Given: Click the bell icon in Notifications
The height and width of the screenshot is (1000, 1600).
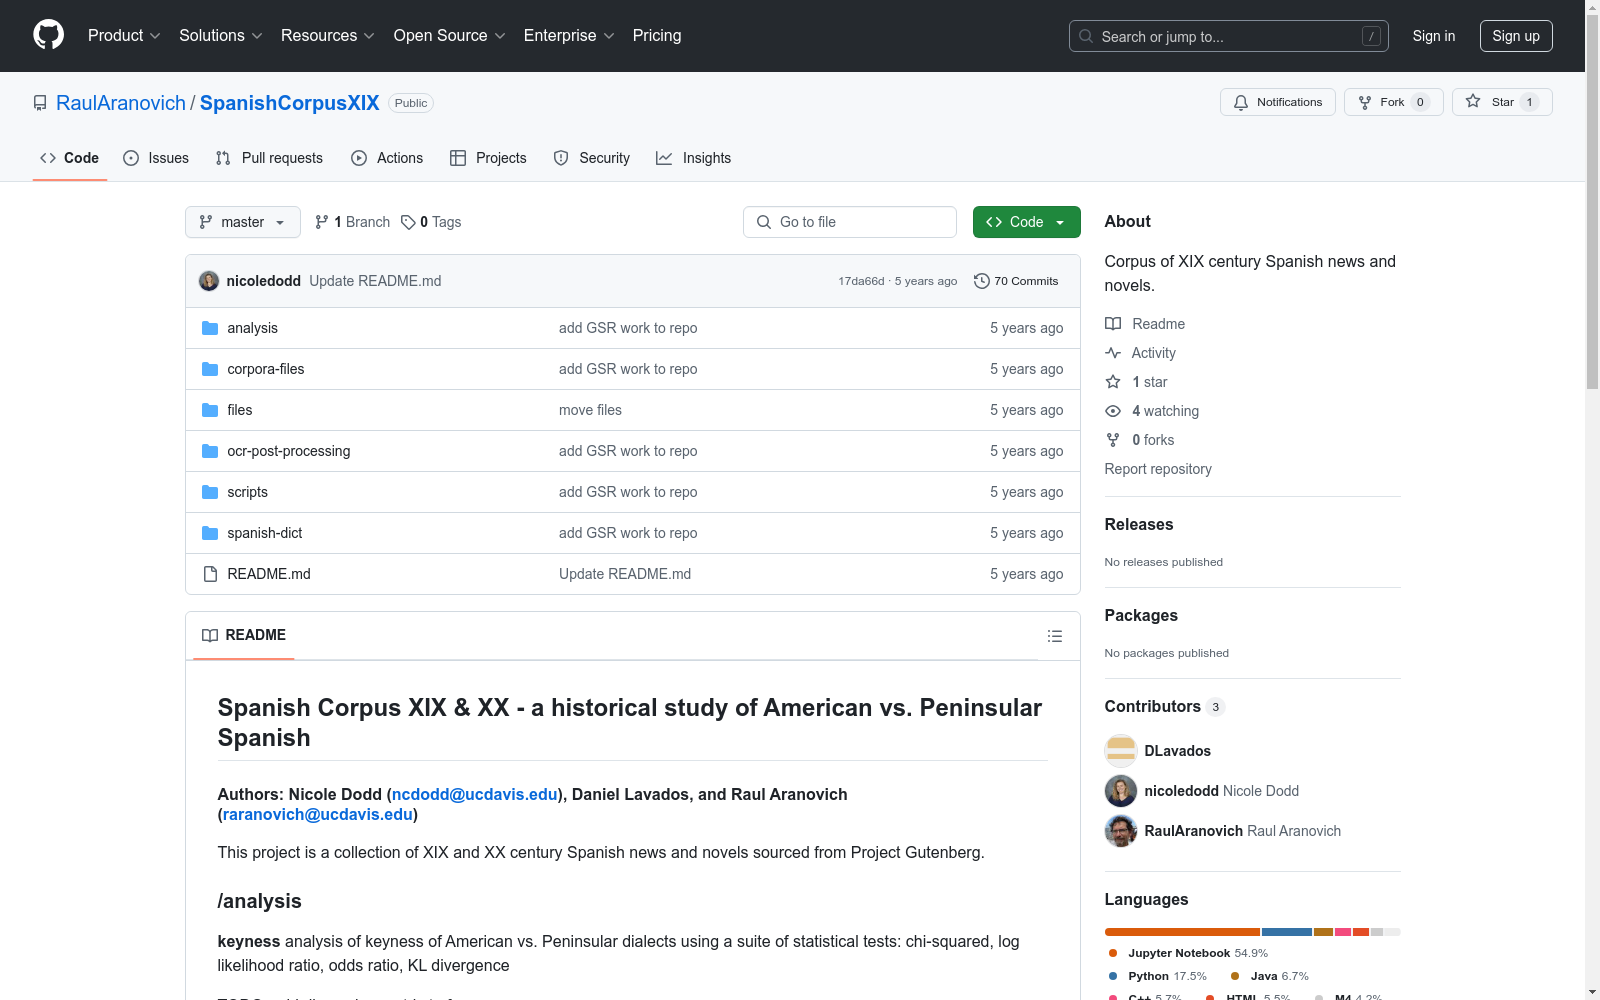Looking at the screenshot, I should click(x=1241, y=102).
